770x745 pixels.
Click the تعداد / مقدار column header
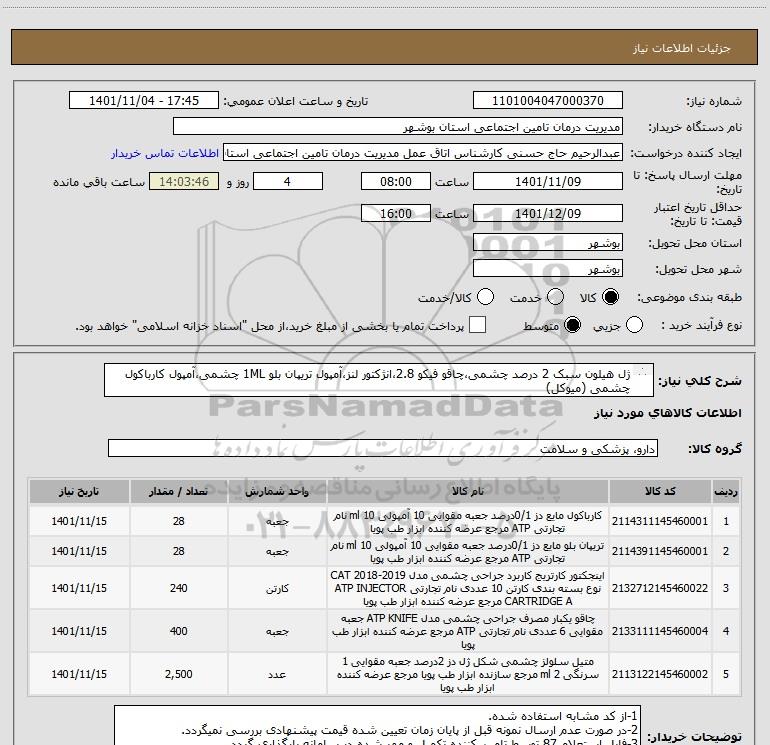click(178, 492)
